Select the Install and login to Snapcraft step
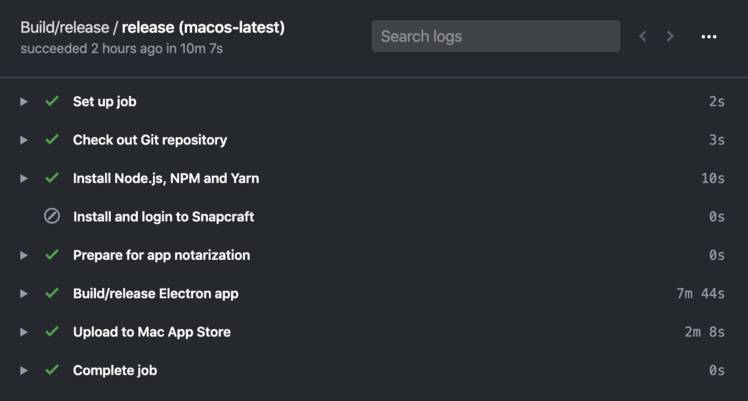 coord(372,216)
